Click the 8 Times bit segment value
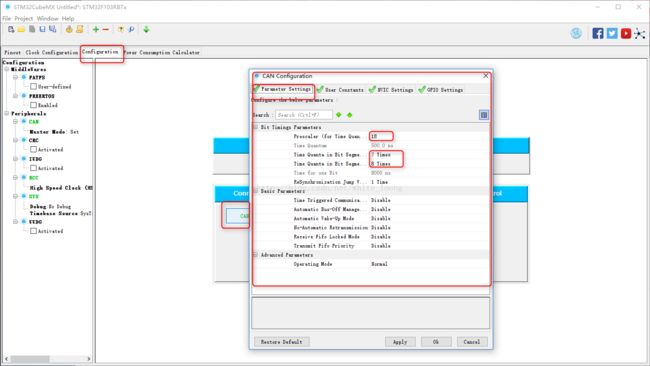Image resolution: width=650 pixels, height=366 pixels. pos(381,164)
